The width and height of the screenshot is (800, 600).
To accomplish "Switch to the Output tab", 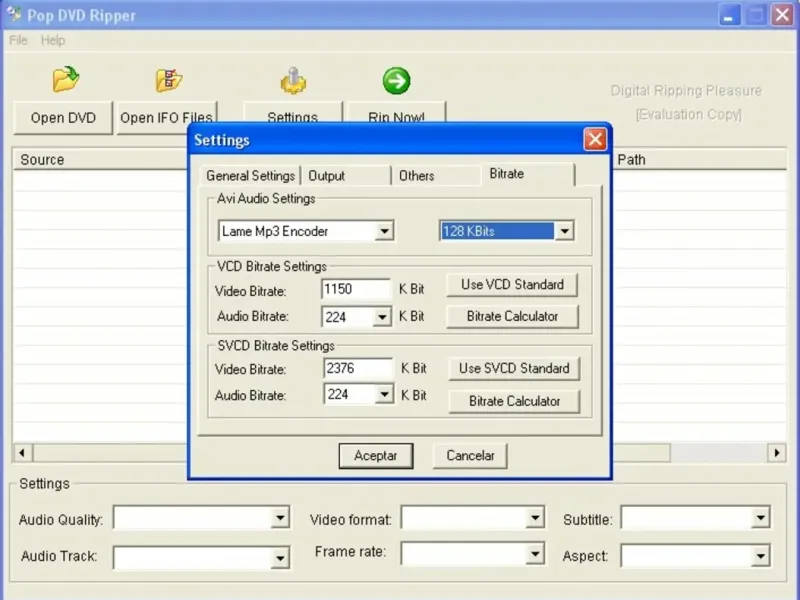I will [x=346, y=176].
